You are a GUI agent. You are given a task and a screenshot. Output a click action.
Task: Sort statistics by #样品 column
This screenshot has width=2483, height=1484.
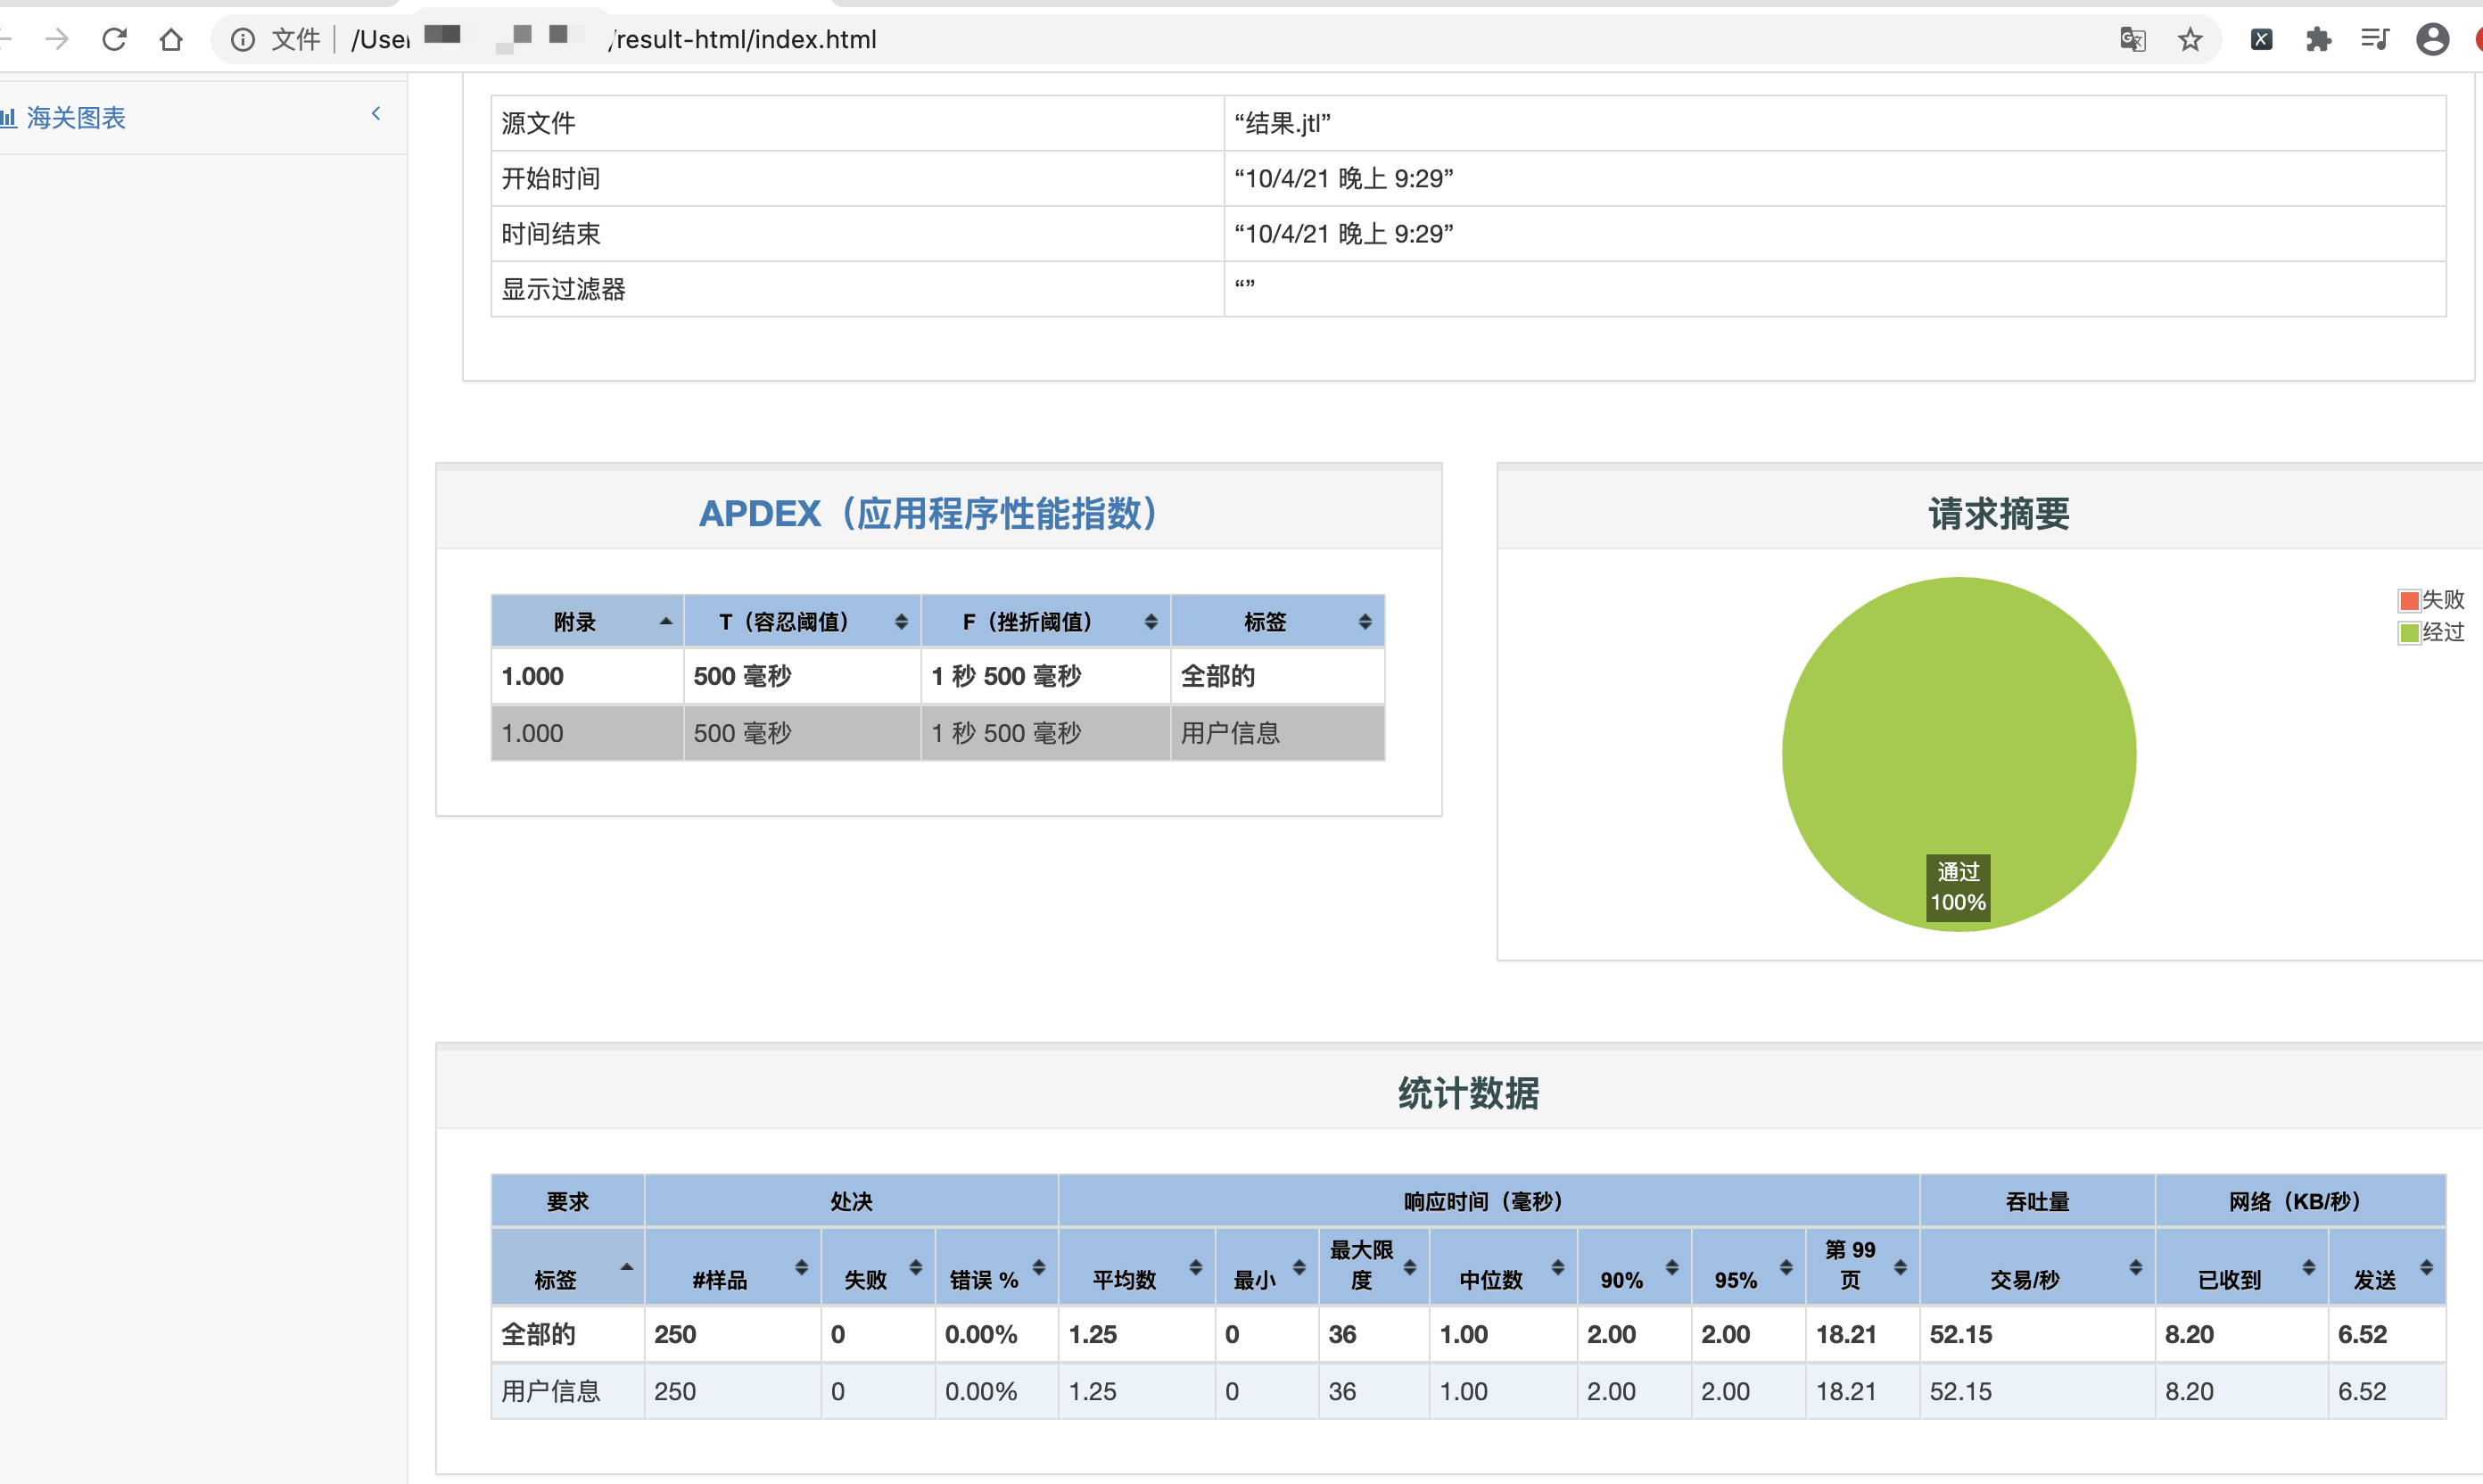733,1267
